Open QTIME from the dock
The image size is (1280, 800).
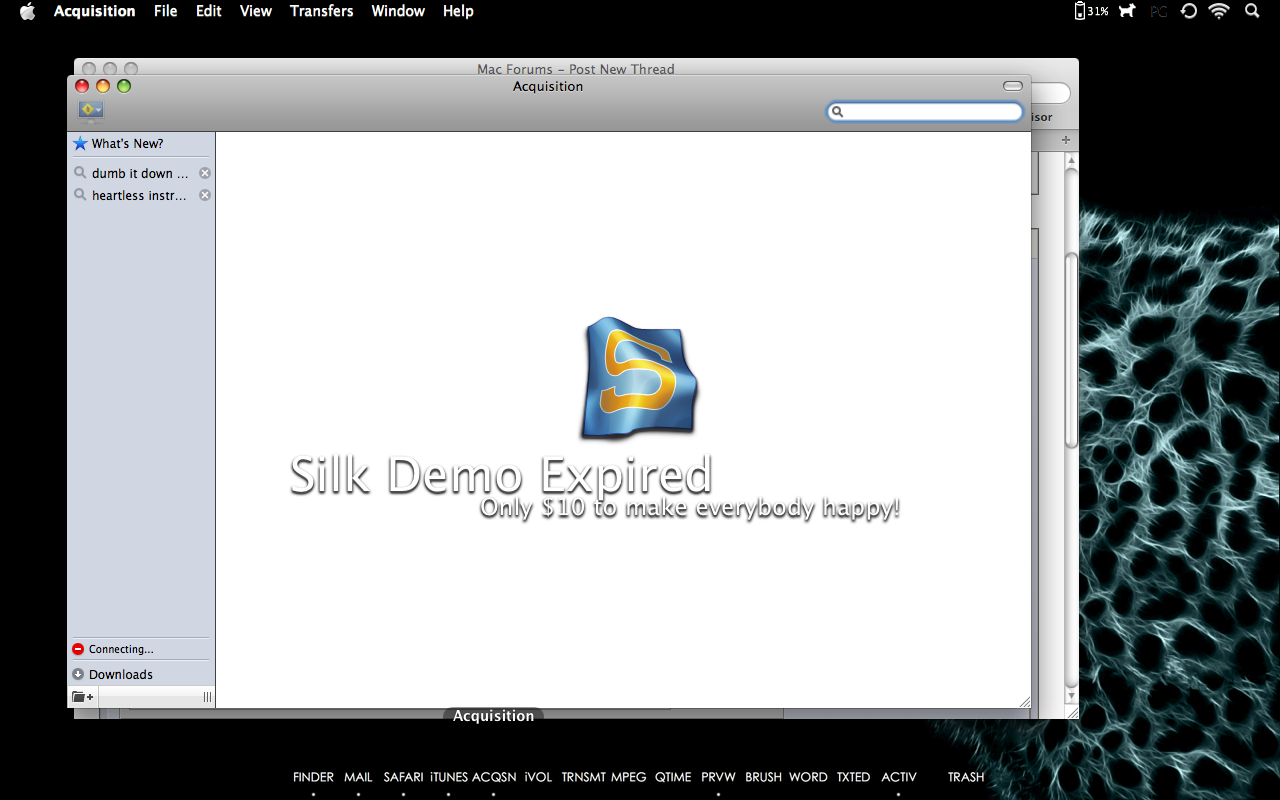coord(673,777)
